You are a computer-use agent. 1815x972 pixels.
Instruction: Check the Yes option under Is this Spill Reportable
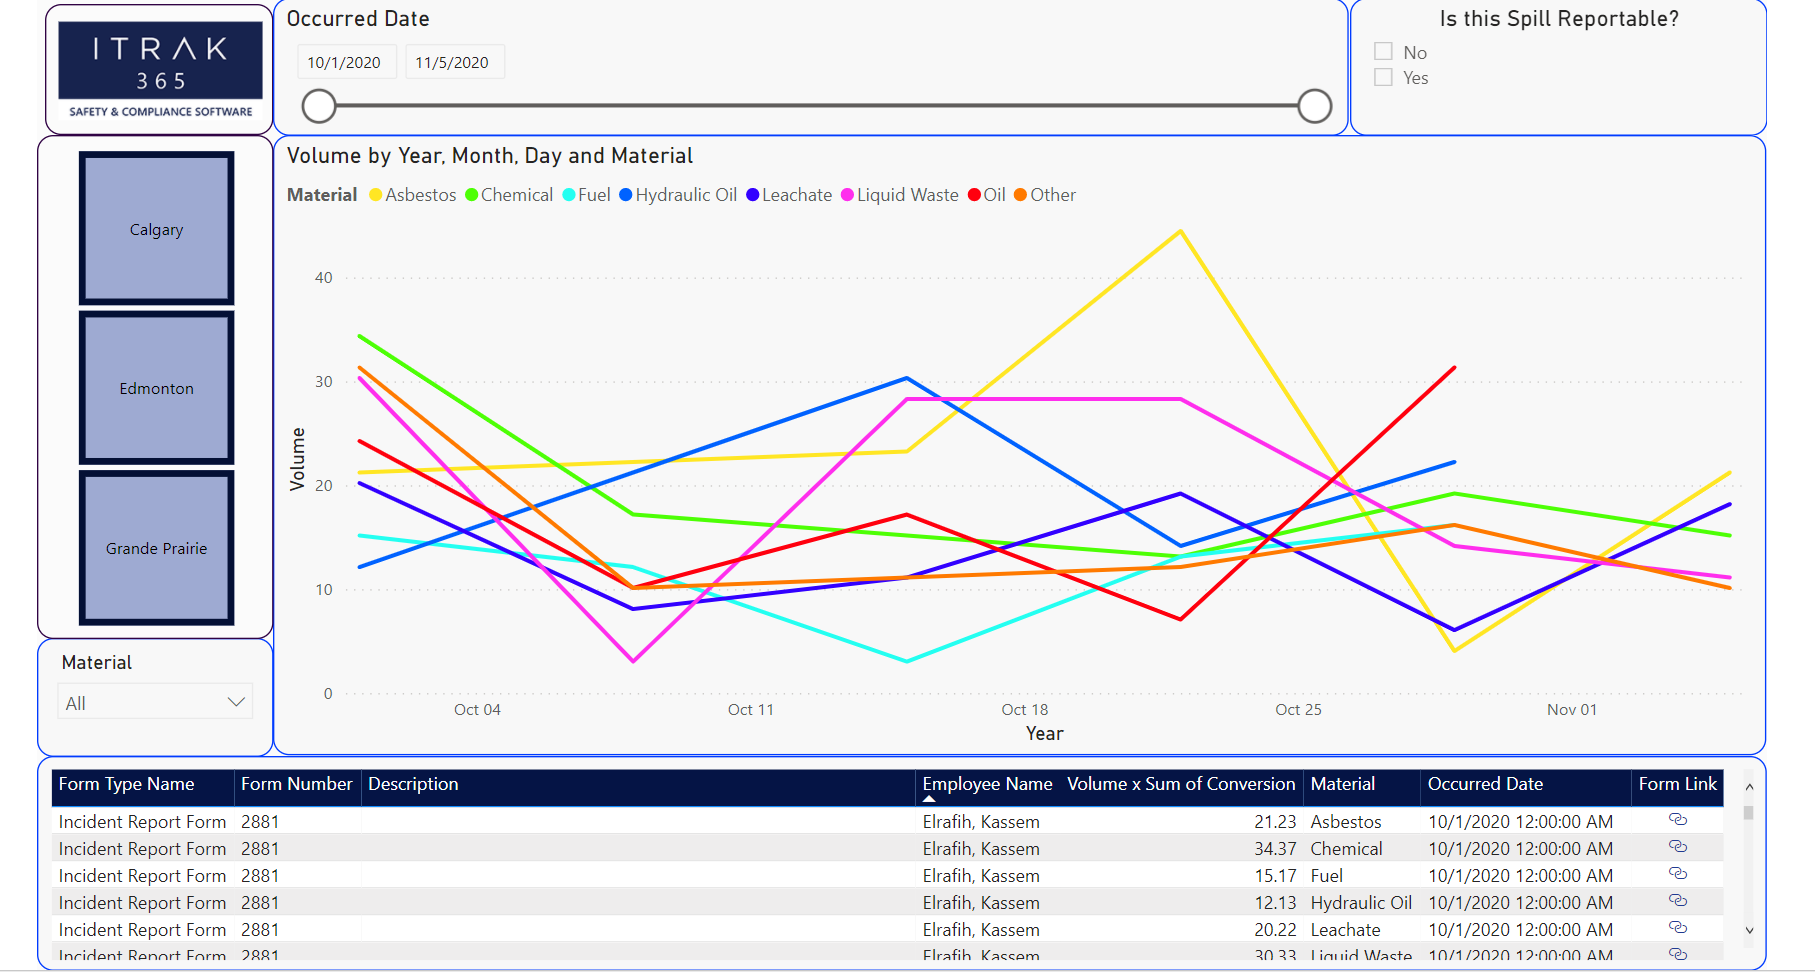[x=1383, y=76]
